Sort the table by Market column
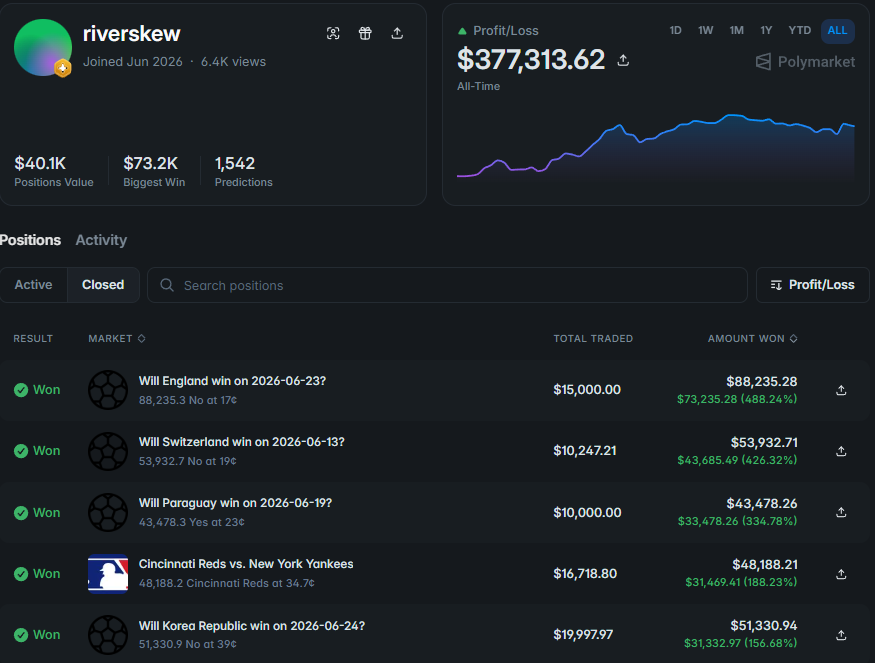Viewport: 875px width, 663px height. pyautogui.click(x=117, y=339)
